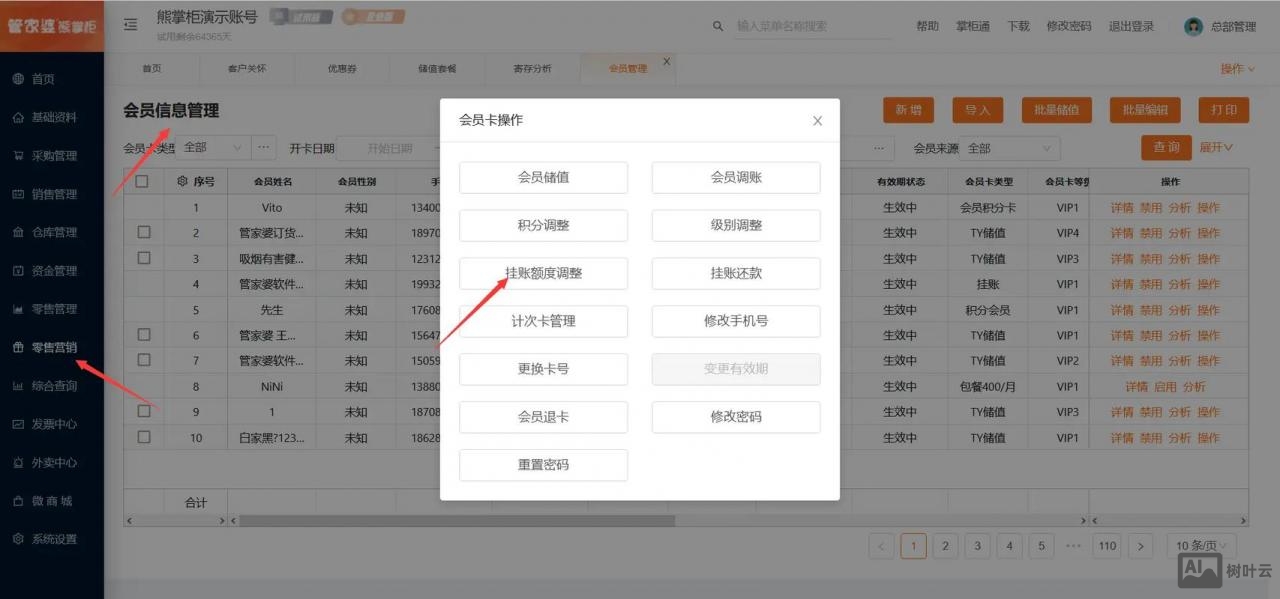Screen dimensions: 1280x599
Task: Select 挂账还款 in the member card dialog
Action: click(x=735, y=273)
